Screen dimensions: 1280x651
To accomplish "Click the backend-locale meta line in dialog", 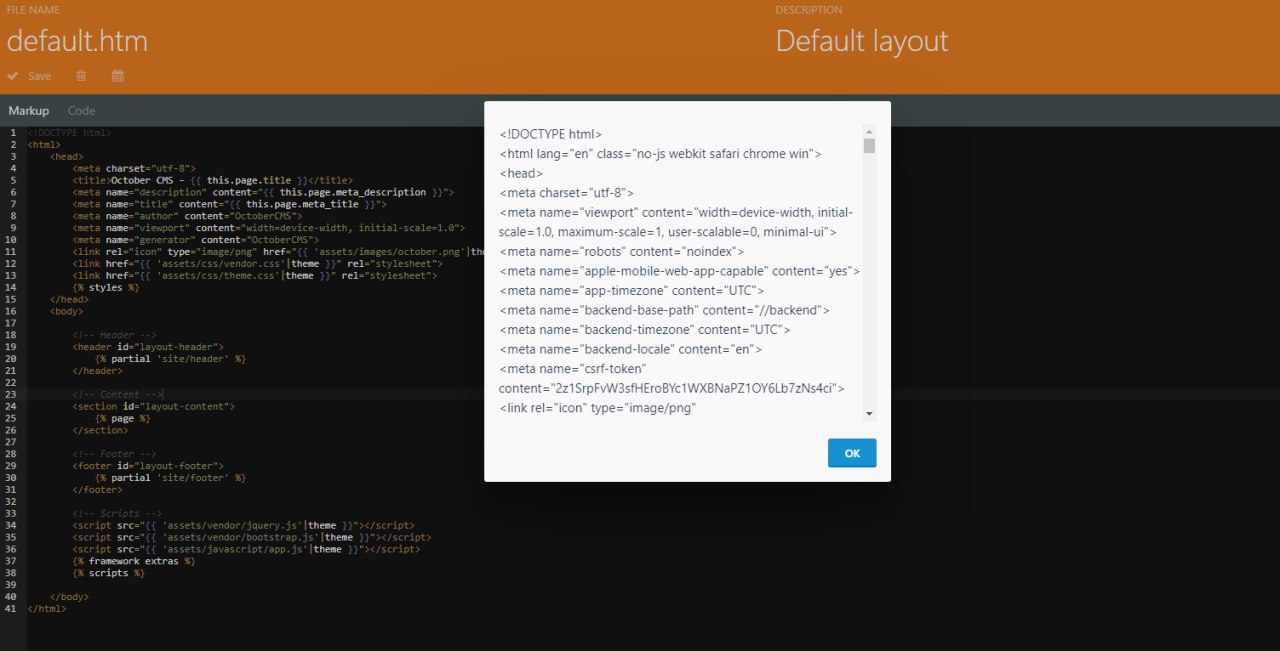I will pos(631,349).
